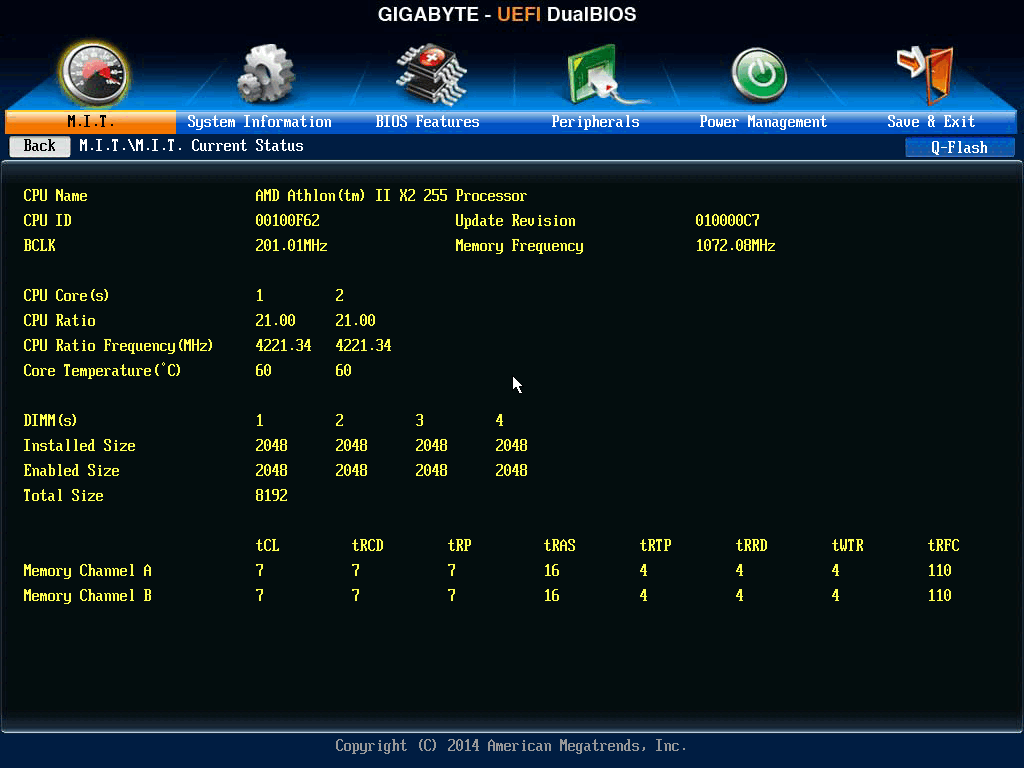
Task: Select the BIOS Features chip icon
Action: pyautogui.click(x=431, y=74)
